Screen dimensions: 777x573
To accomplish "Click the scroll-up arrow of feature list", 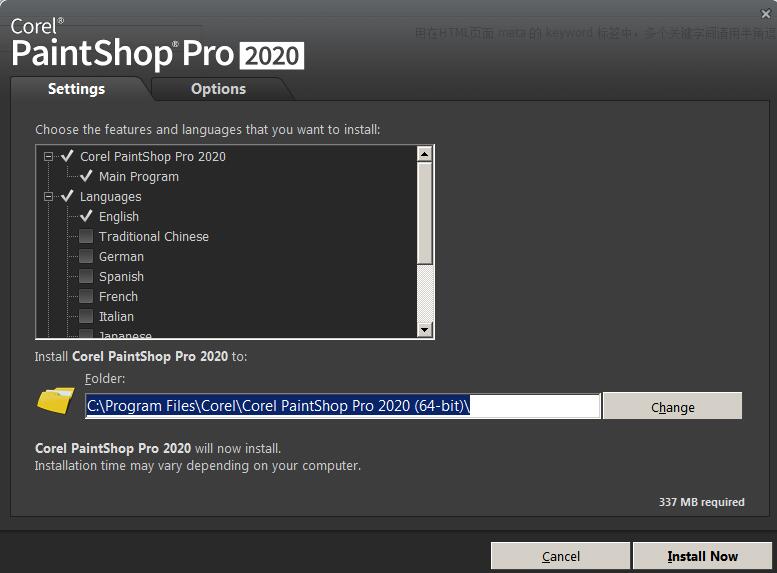I will click(425, 154).
